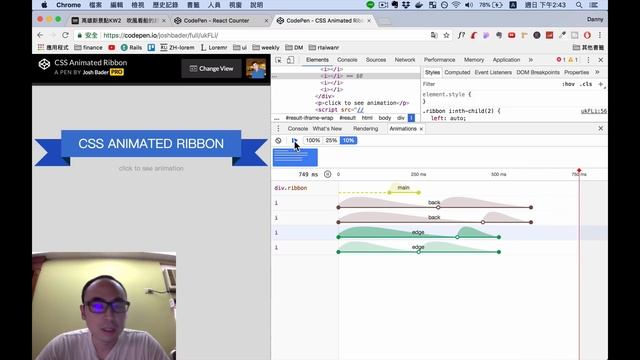Viewport: 640px width, 360px height.
Task: Select the Event Listeners pane tab
Action: [493, 72]
